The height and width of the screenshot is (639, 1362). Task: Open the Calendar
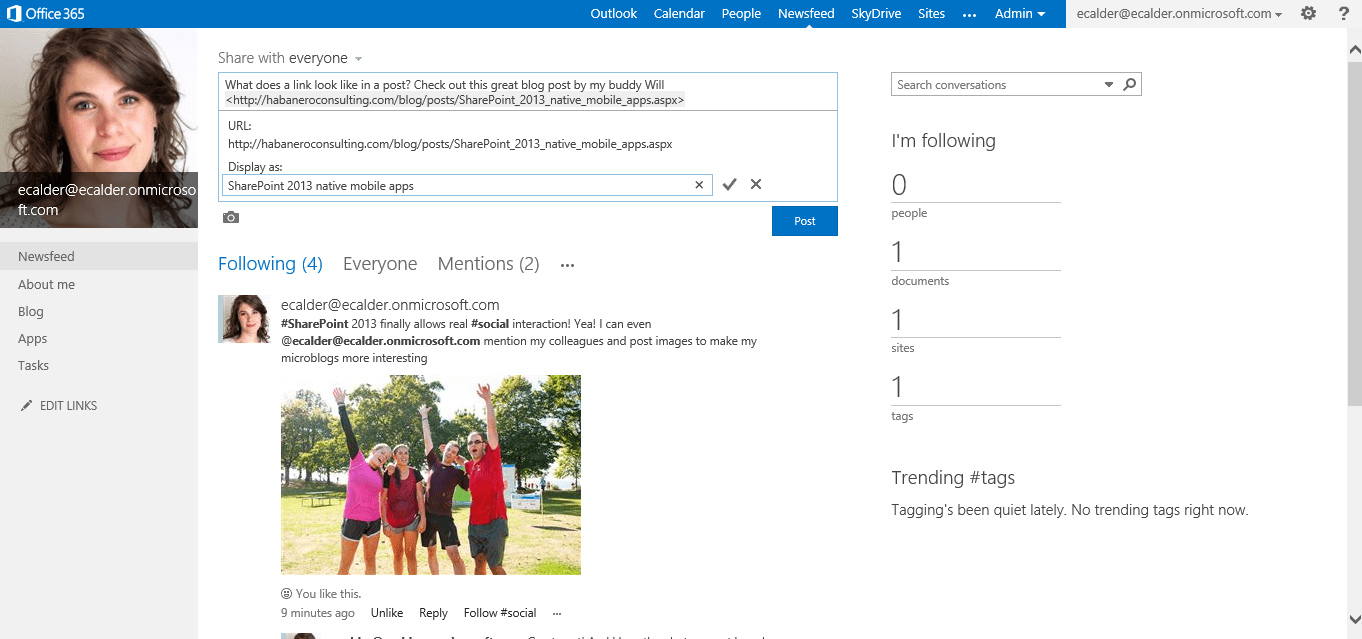click(679, 14)
